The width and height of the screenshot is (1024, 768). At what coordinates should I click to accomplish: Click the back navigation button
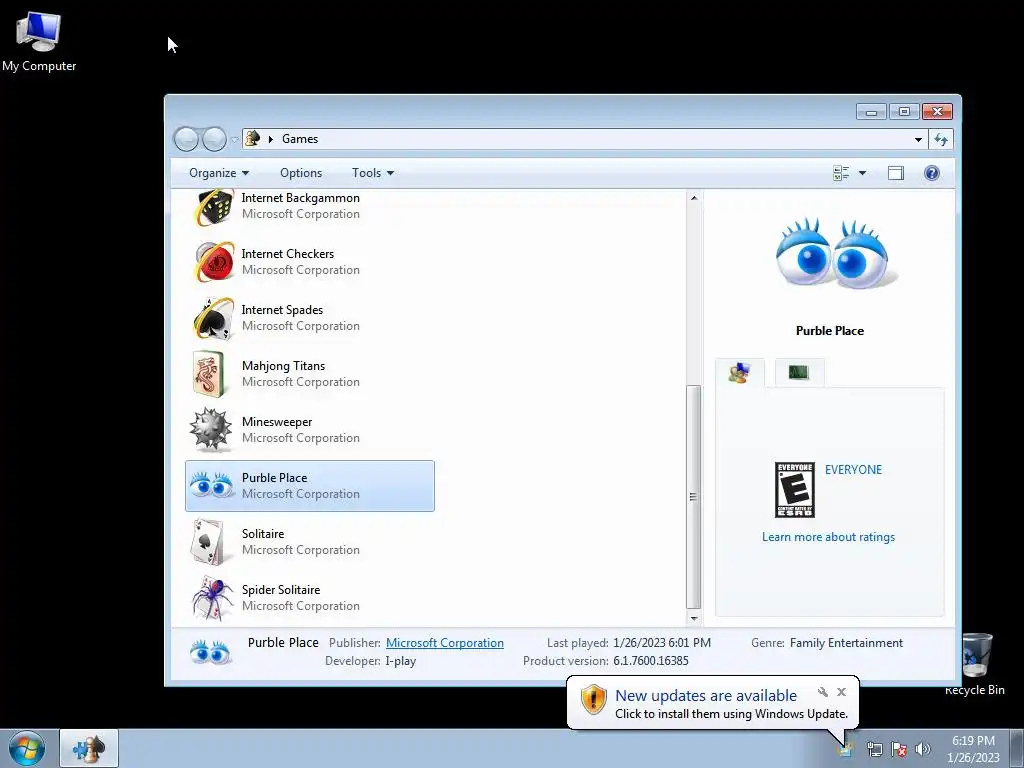(x=186, y=138)
